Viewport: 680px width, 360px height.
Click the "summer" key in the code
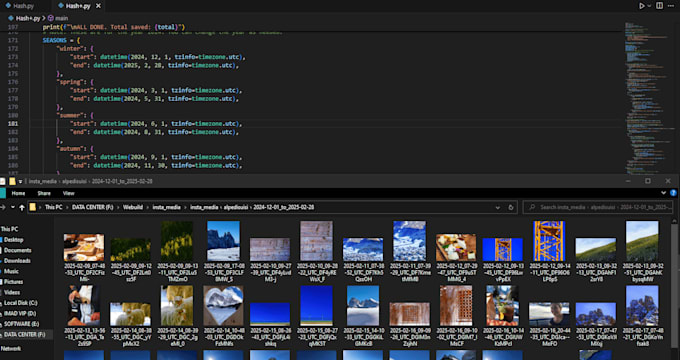point(69,115)
